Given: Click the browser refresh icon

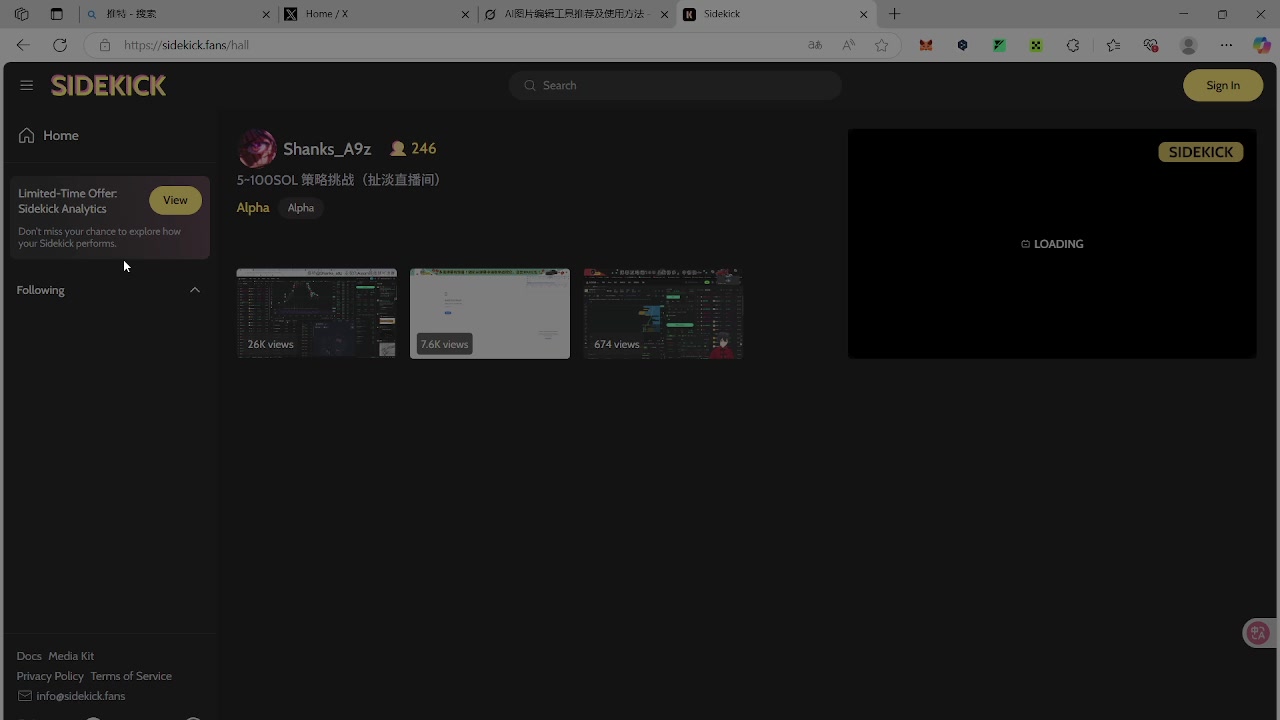Looking at the screenshot, I should (x=60, y=45).
